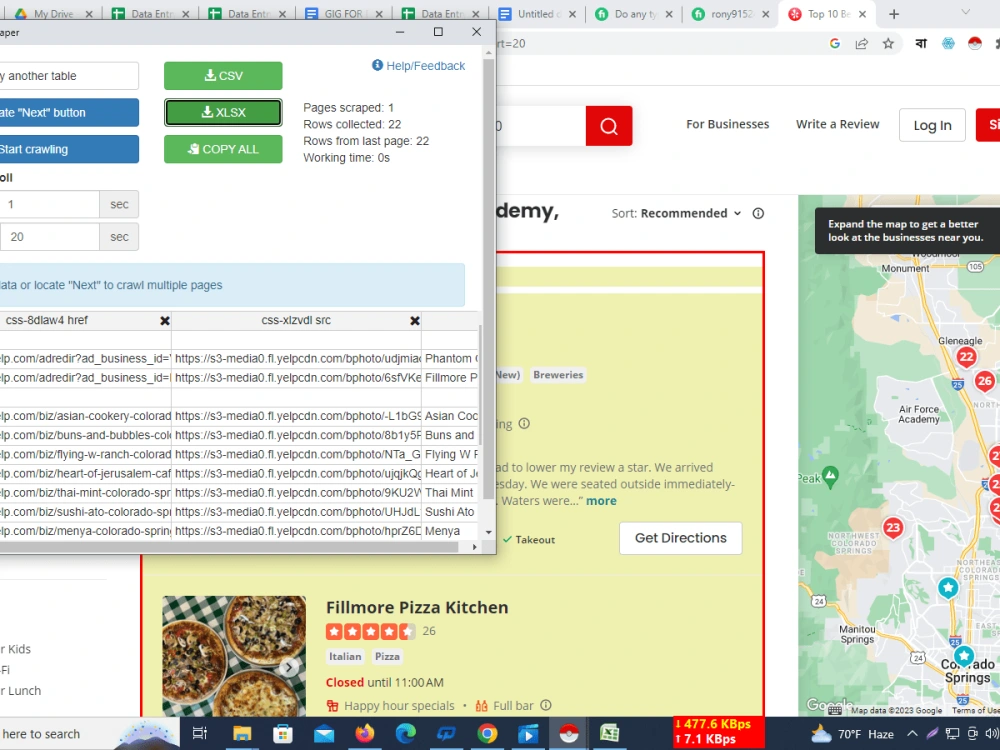Image resolution: width=1000 pixels, height=750 pixels.
Task: Open the browser tab search chevron
Action: click(x=966, y=12)
